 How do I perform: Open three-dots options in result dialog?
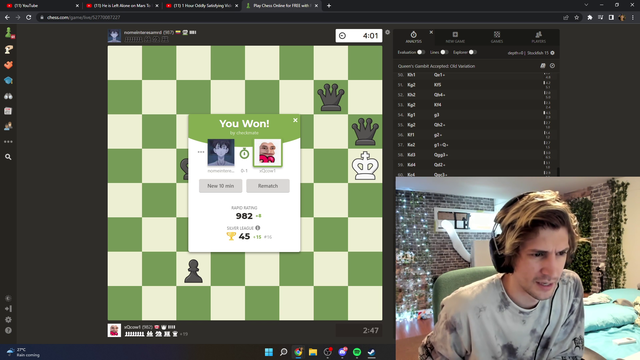coord(201,152)
